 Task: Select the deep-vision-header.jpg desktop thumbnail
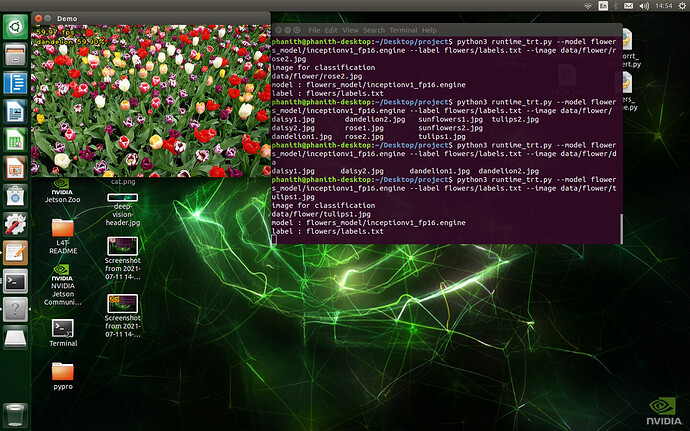123,210
